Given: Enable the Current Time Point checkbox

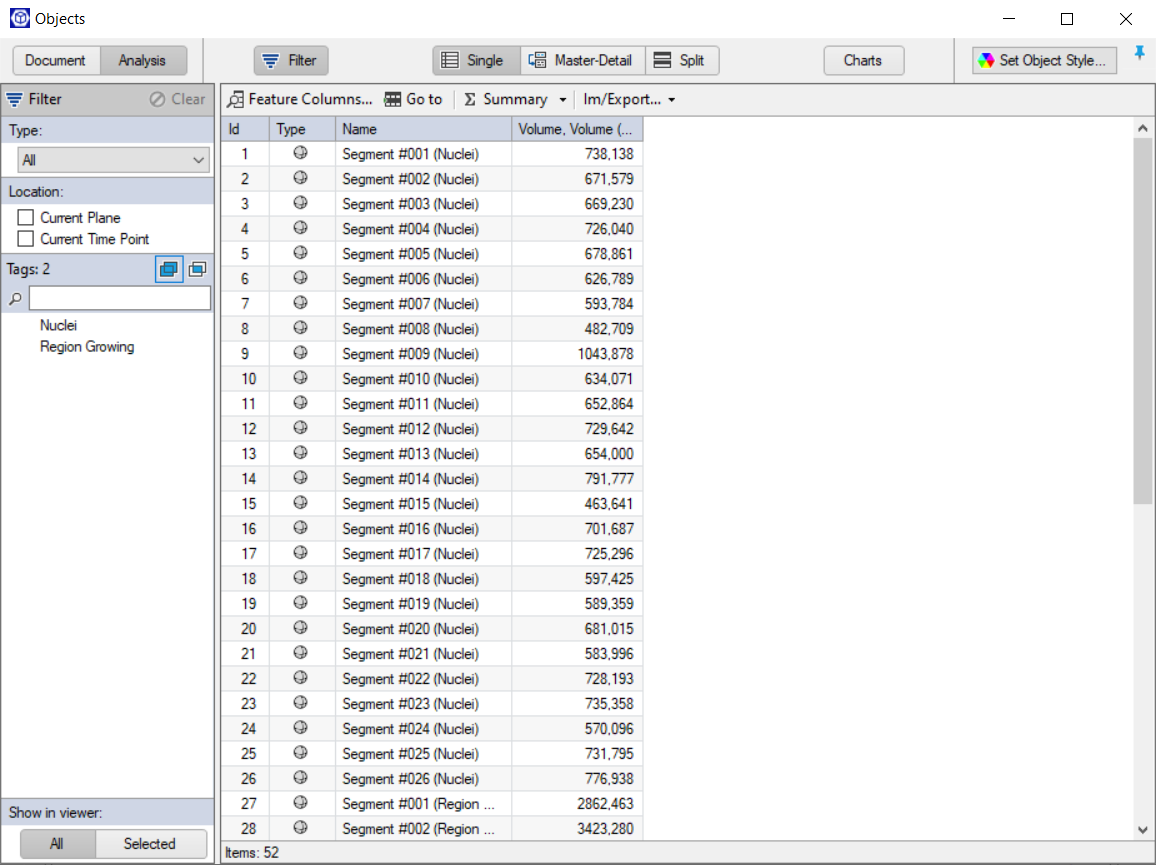Looking at the screenshot, I should click(25, 239).
